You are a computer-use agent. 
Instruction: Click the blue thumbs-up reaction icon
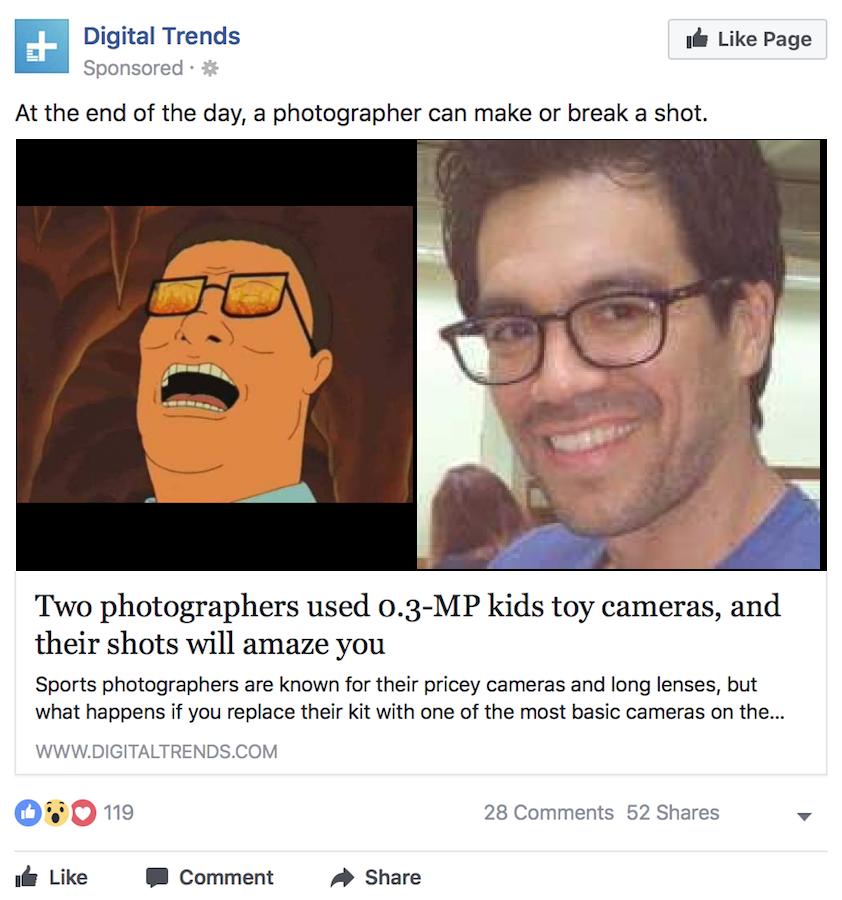coord(27,813)
